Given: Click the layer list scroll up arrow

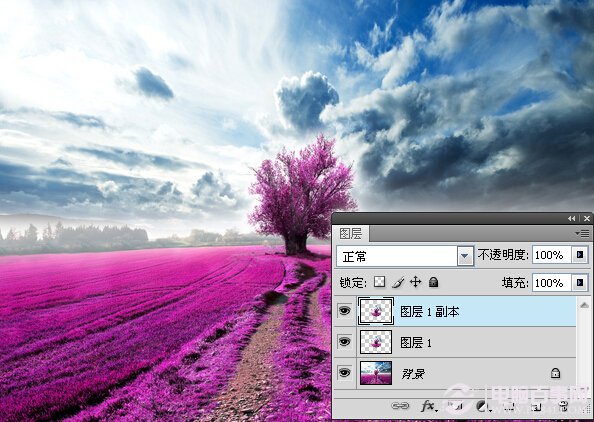Looking at the screenshot, I should point(584,305).
